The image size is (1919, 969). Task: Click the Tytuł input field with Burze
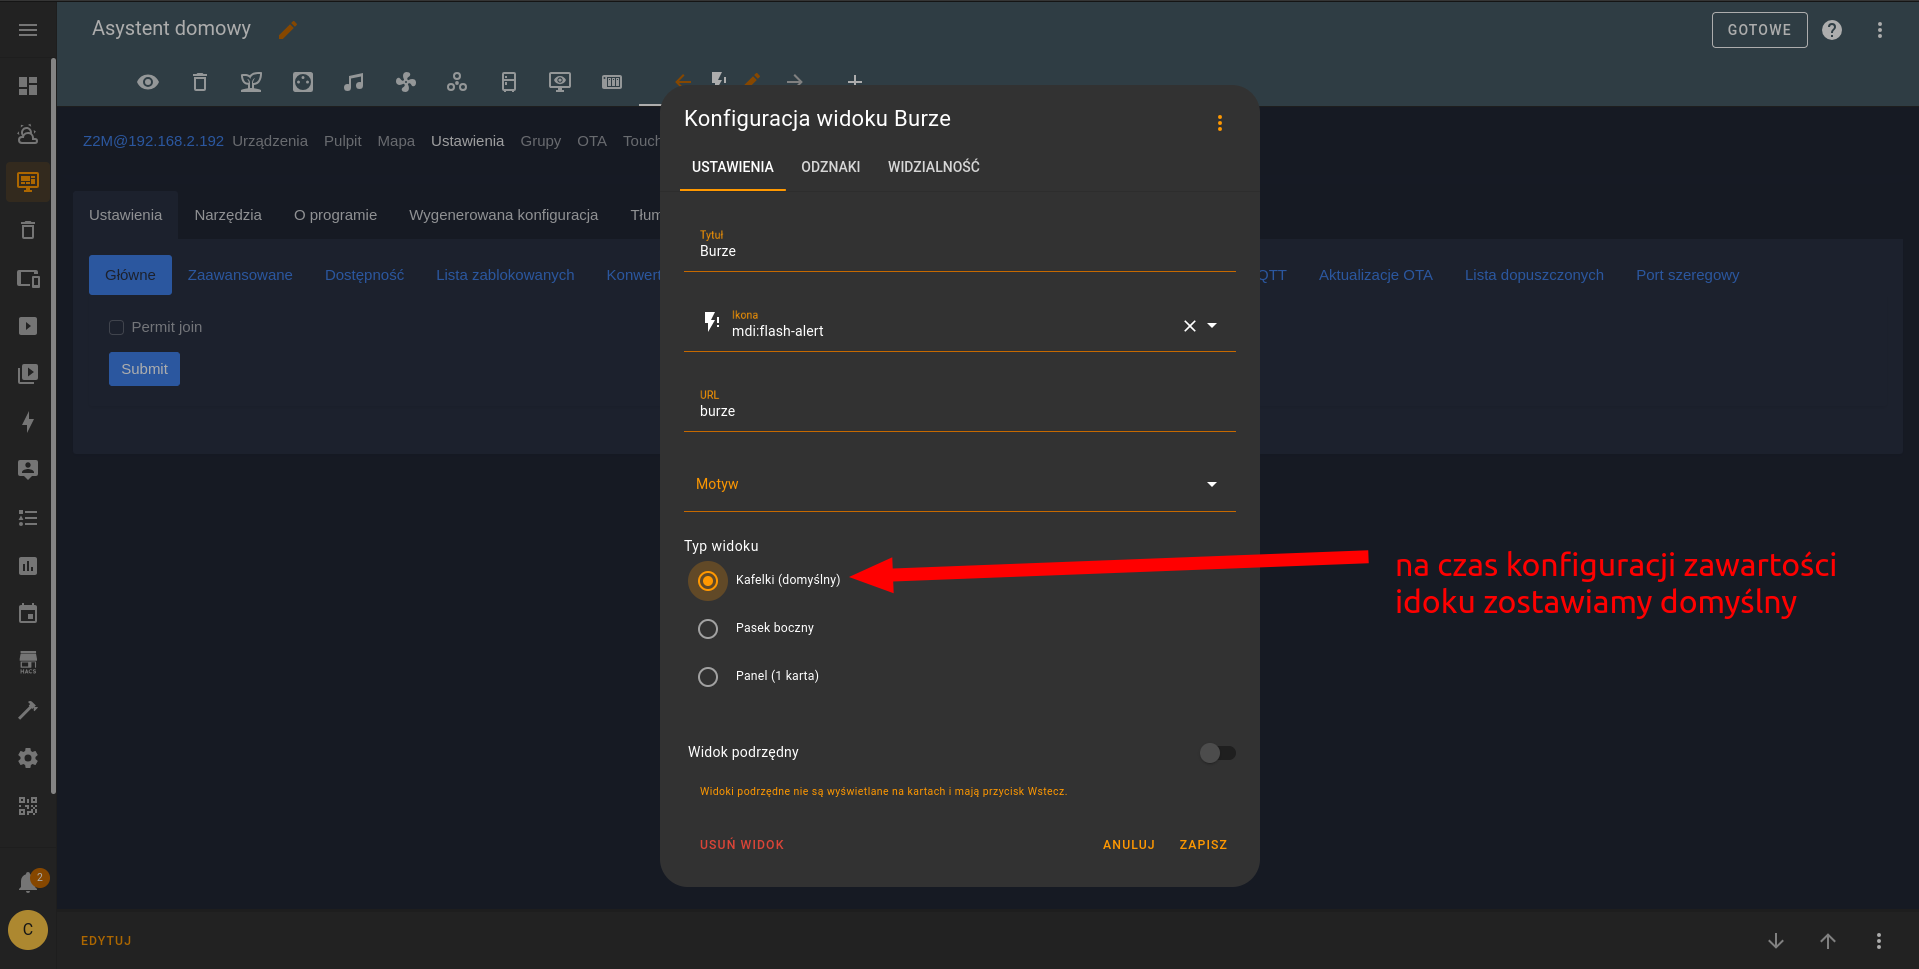(x=960, y=244)
